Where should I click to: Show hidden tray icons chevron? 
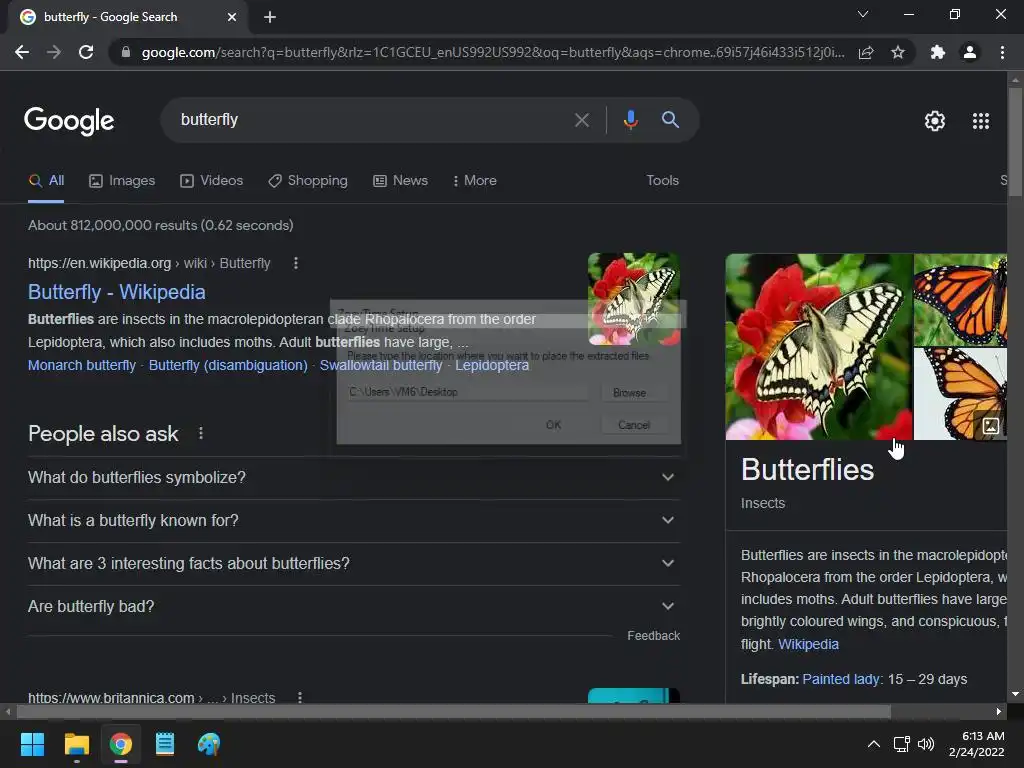(x=873, y=744)
